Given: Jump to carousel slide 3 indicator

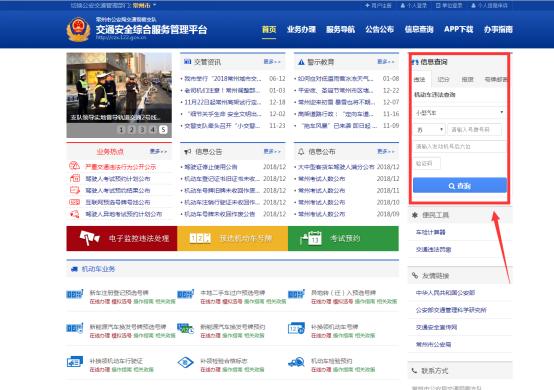Looking at the screenshot, I should pos(142,130).
